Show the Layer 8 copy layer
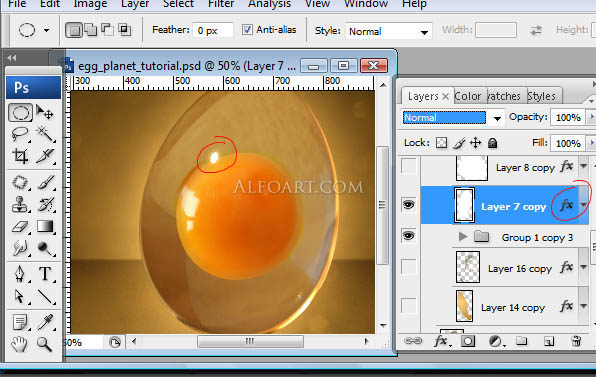The height and width of the screenshot is (377, 596). [x=409, y=166]
